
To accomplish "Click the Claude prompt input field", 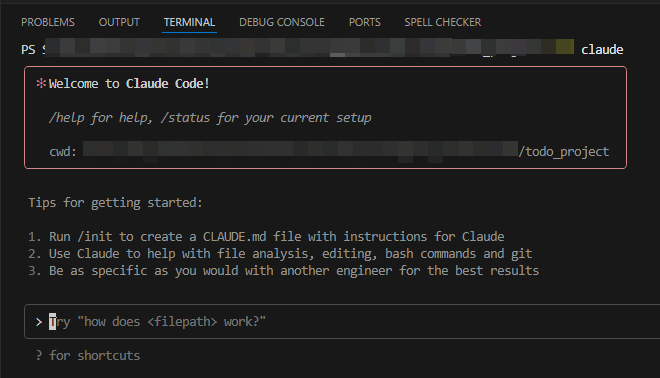I will 342,322.
